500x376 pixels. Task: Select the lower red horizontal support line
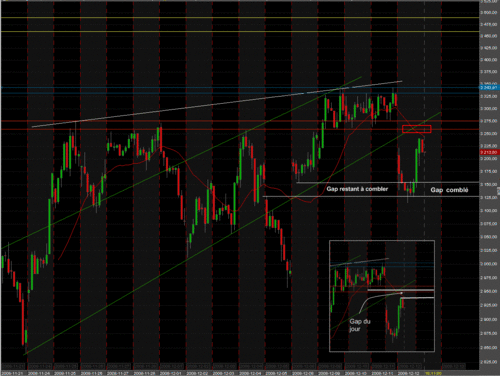coord(240,129)
